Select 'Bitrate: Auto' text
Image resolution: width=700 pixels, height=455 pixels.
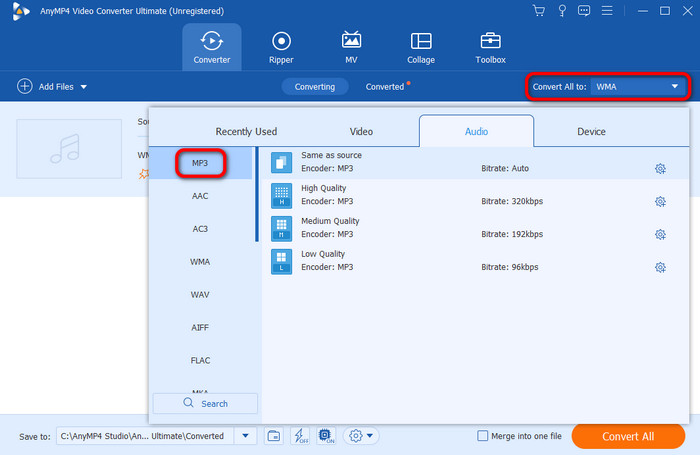pyautogui.click(x=505, y=168)
